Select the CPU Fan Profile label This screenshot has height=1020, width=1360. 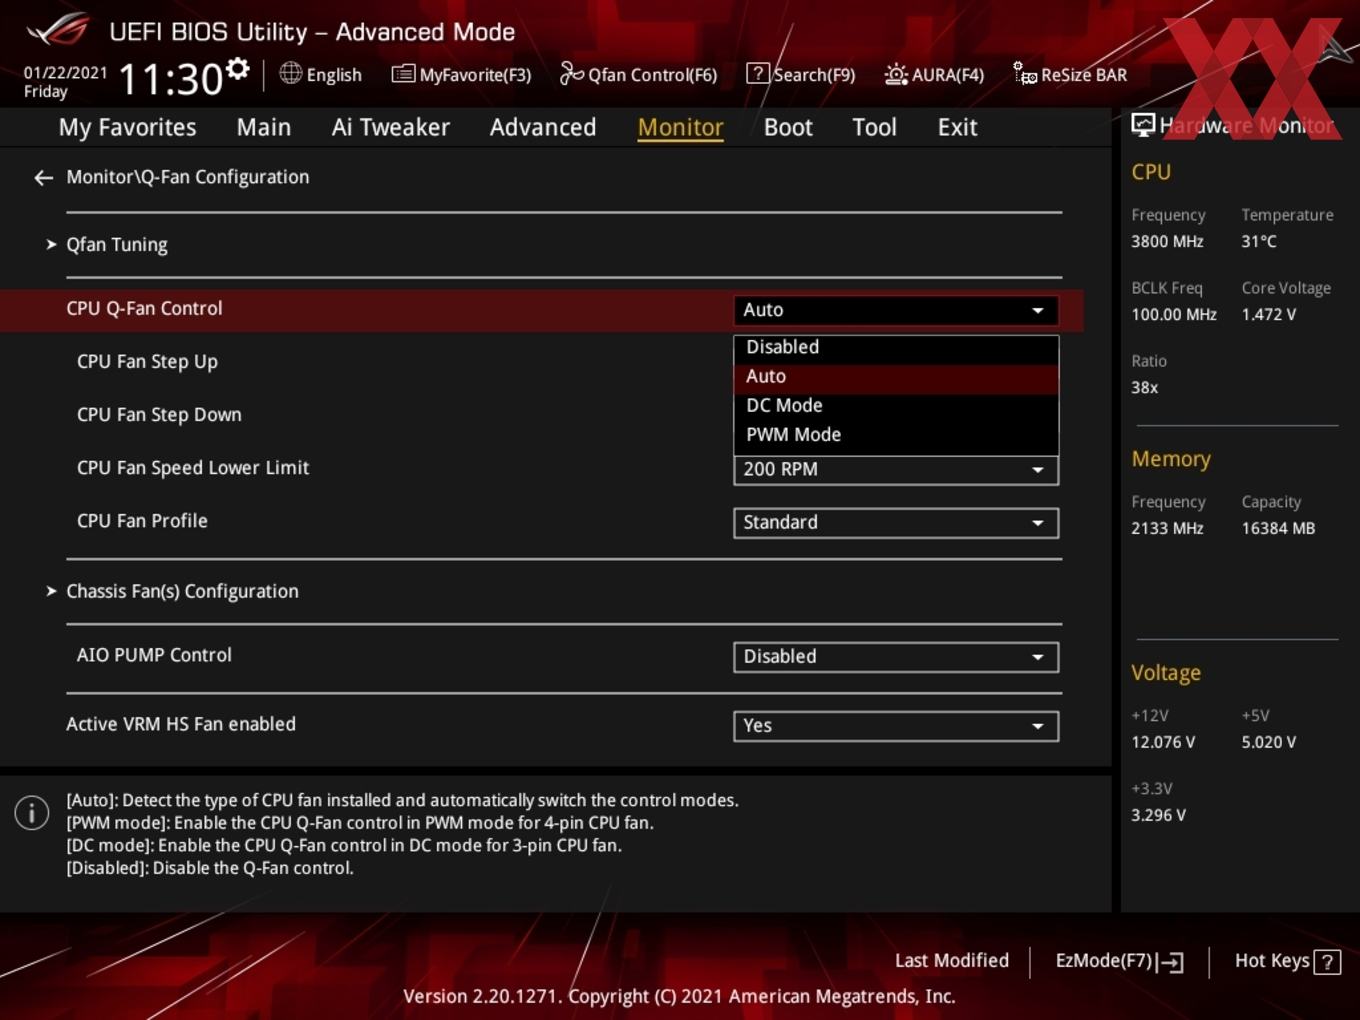142,521
